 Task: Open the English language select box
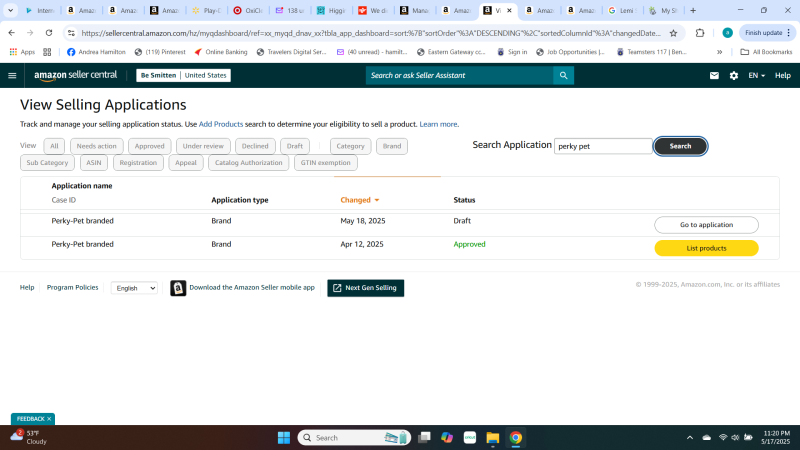tap(134, 288)
